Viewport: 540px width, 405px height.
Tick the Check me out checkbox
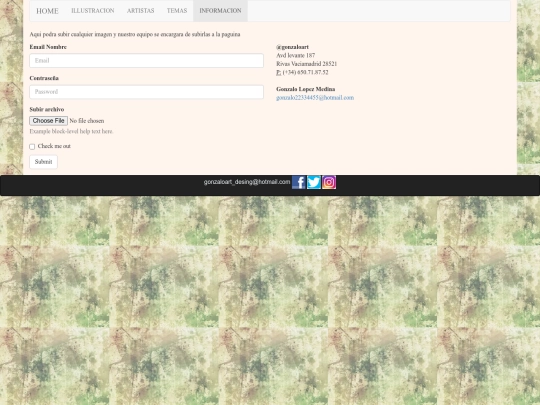click(32, 147)
